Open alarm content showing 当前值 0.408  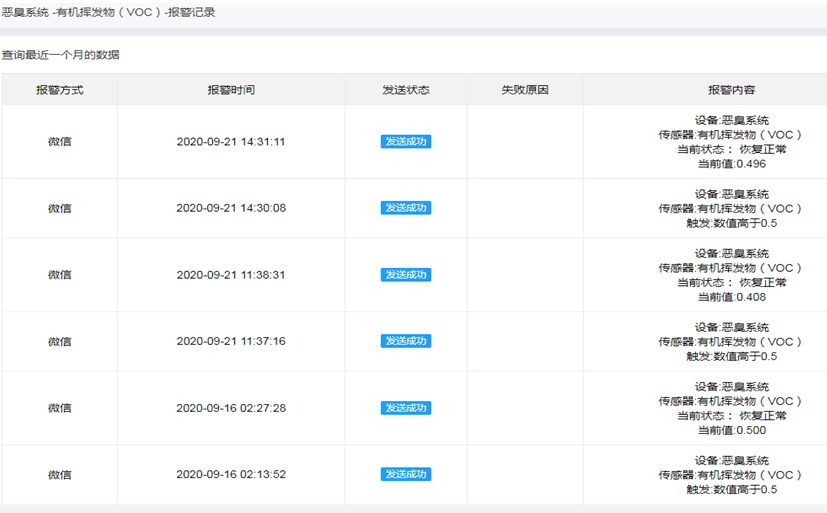click(x=731, y=275)
